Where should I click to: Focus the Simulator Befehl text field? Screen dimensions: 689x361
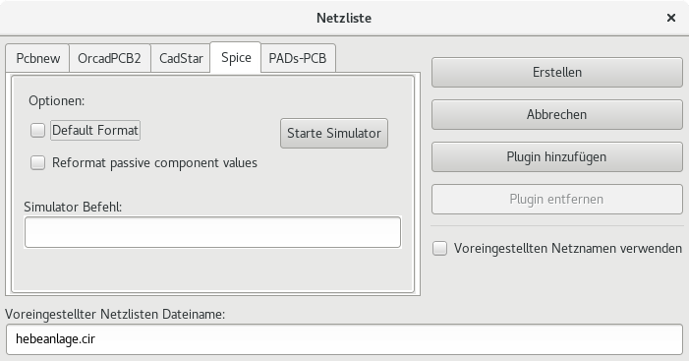click(213, 232)
